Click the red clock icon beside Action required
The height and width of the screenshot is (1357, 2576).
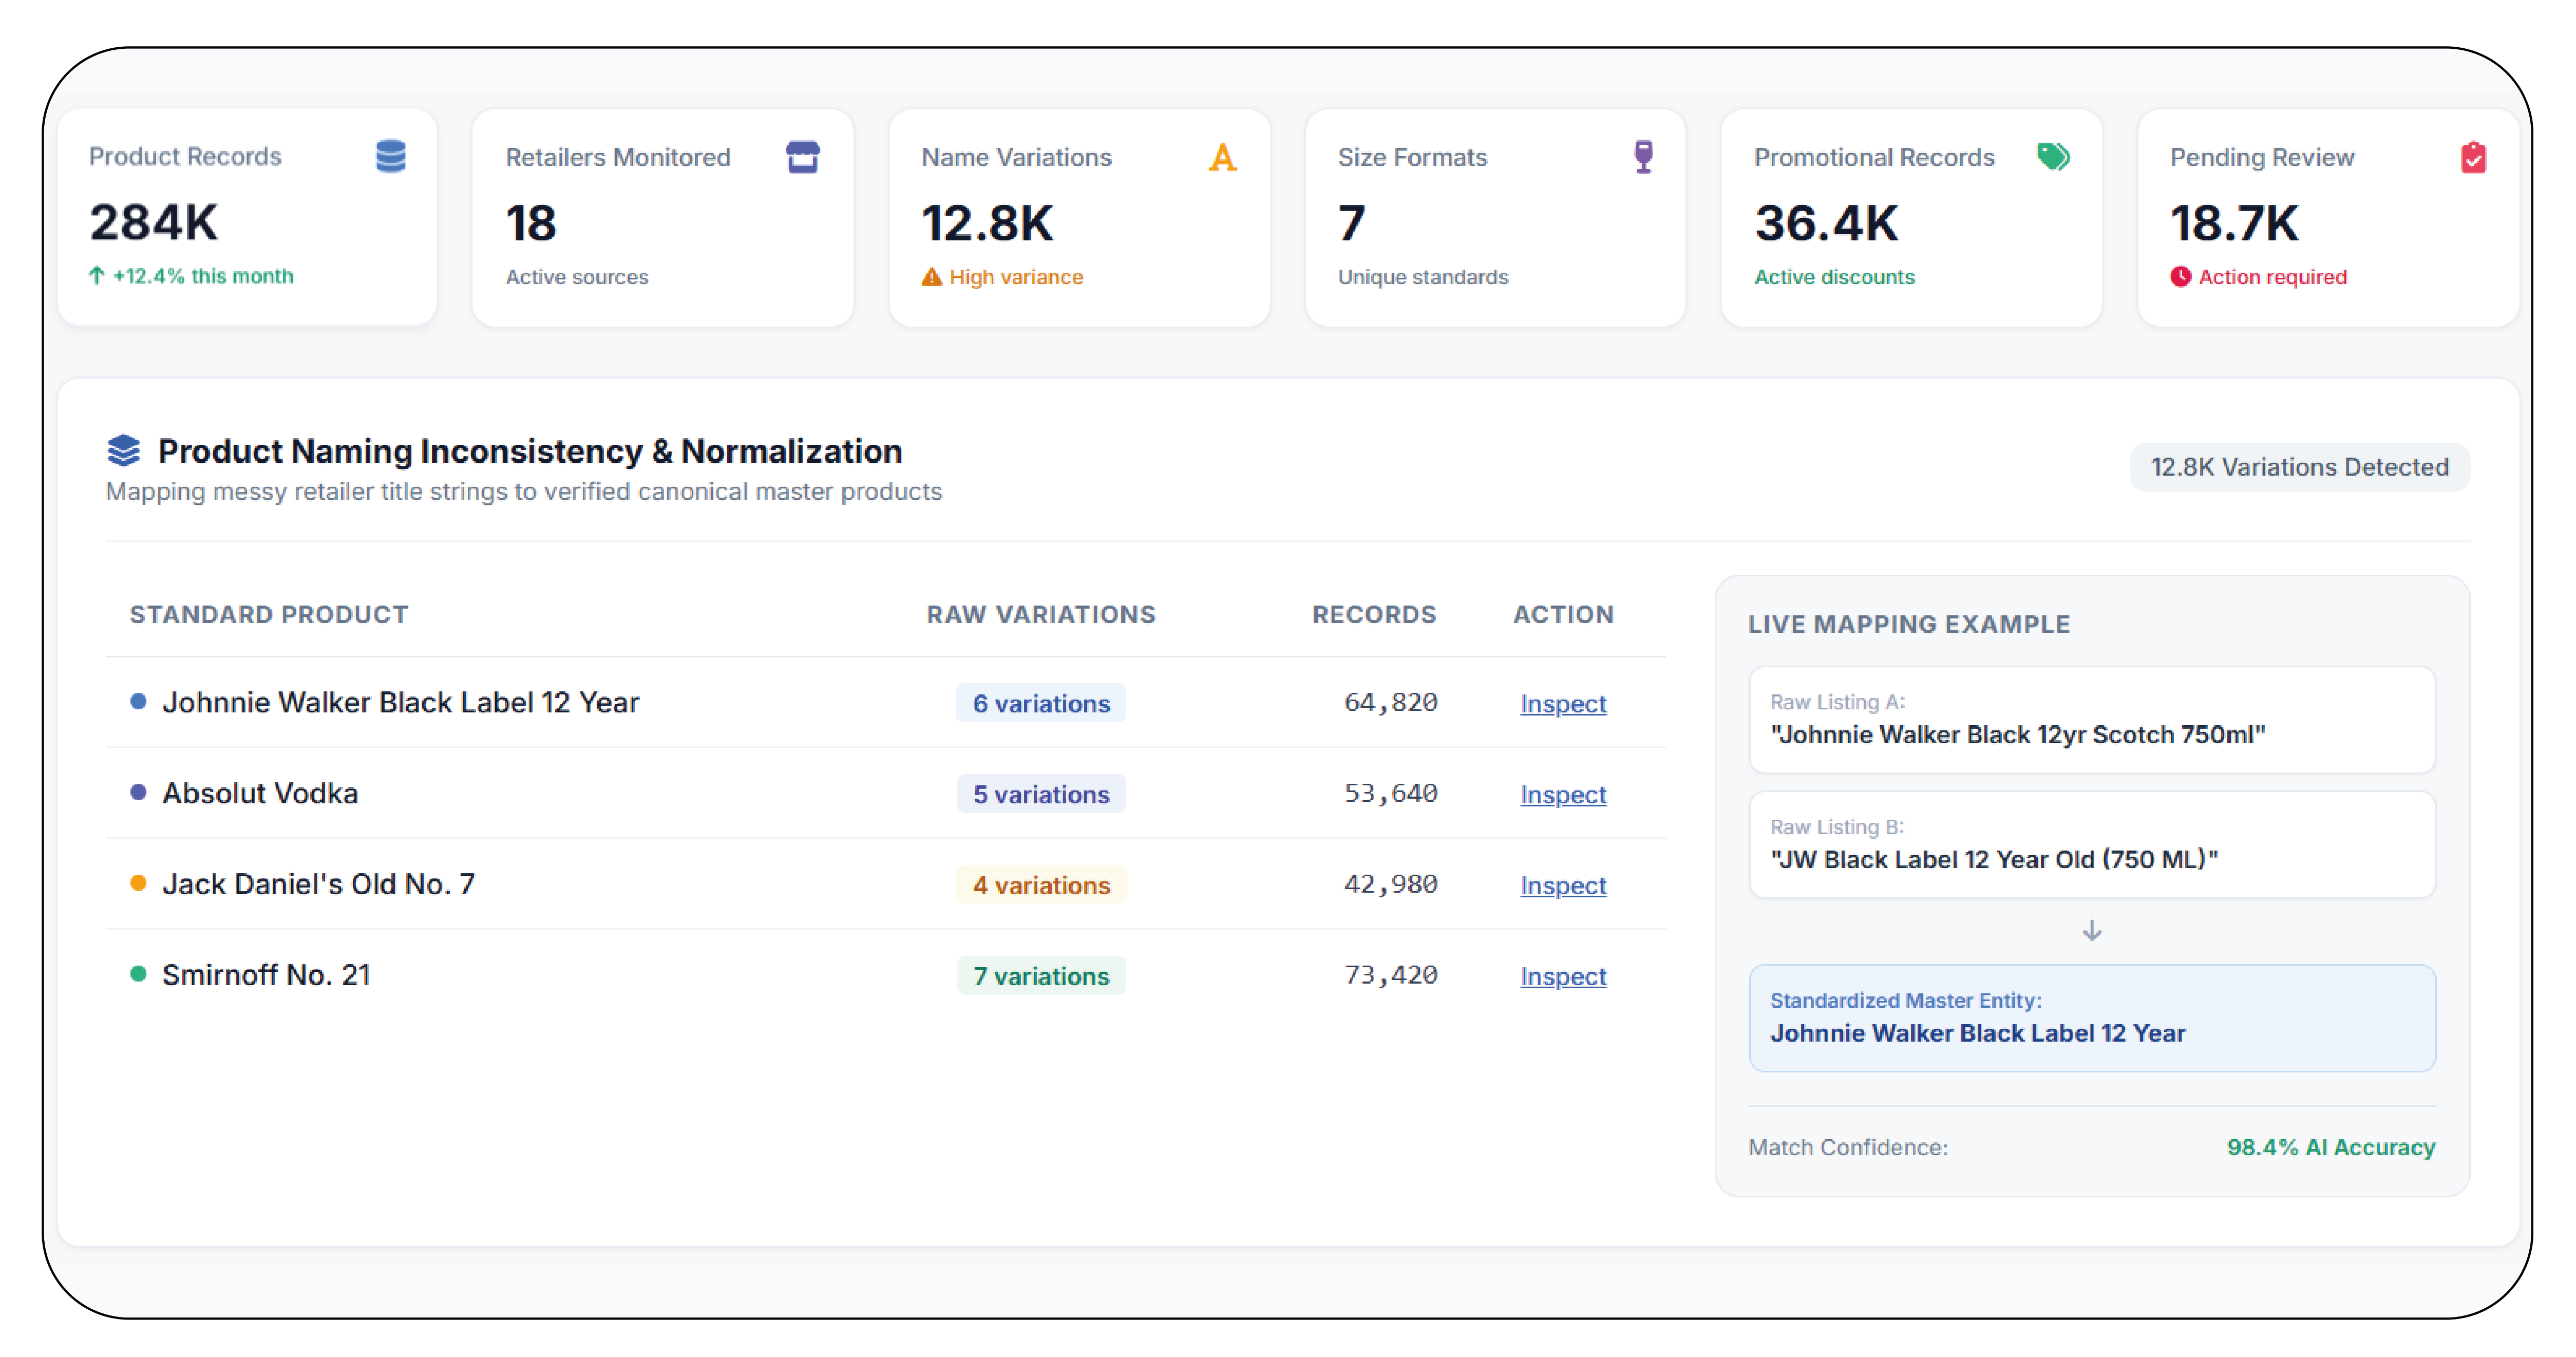click(2181, 277)
